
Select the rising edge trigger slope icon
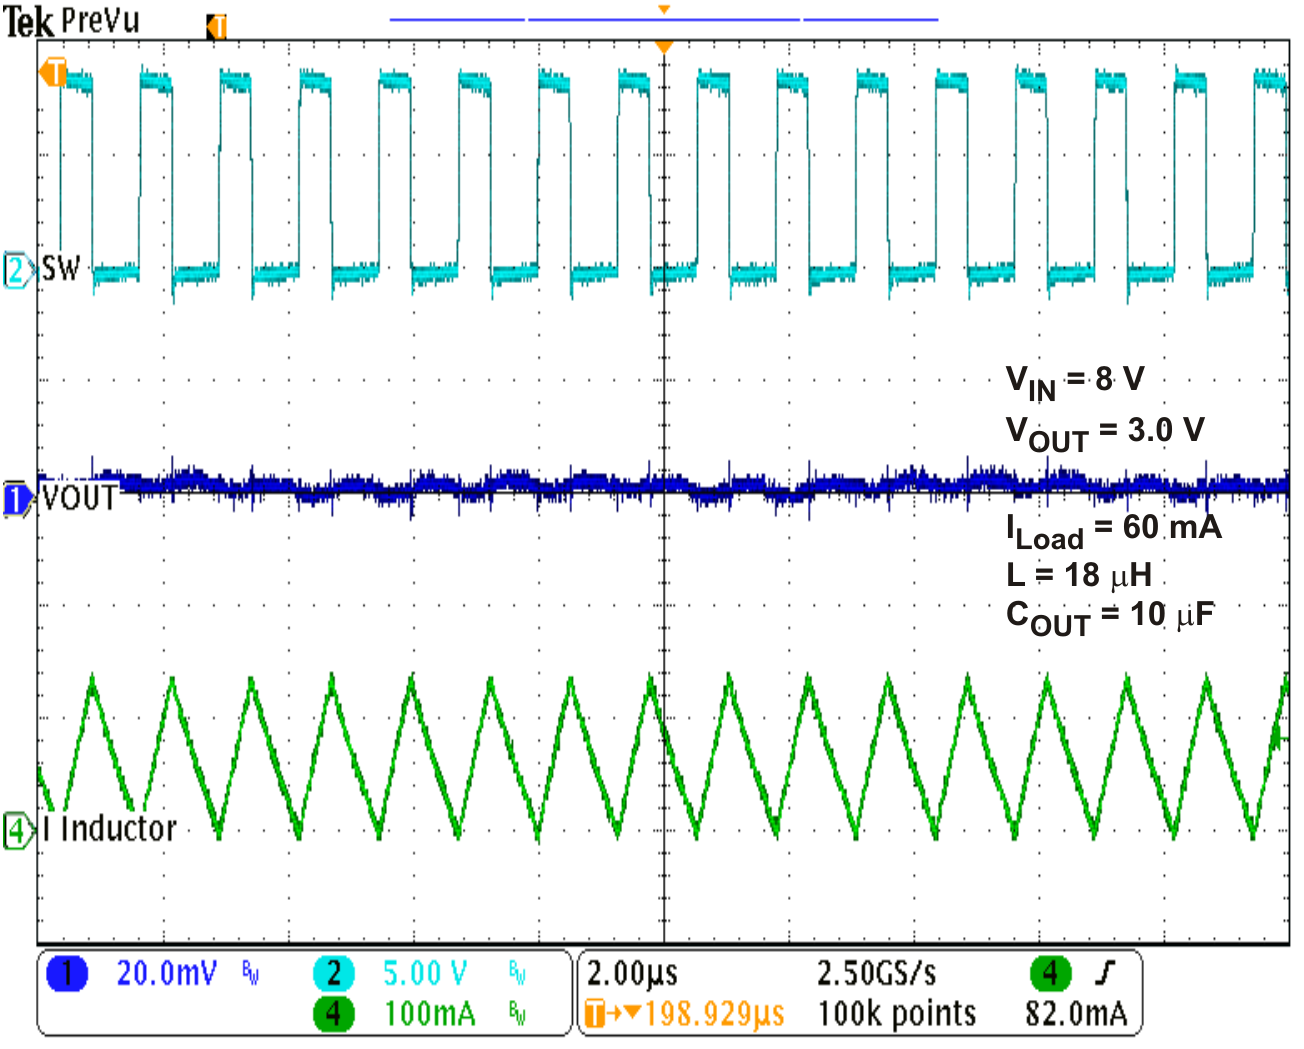click(1105, 972)
